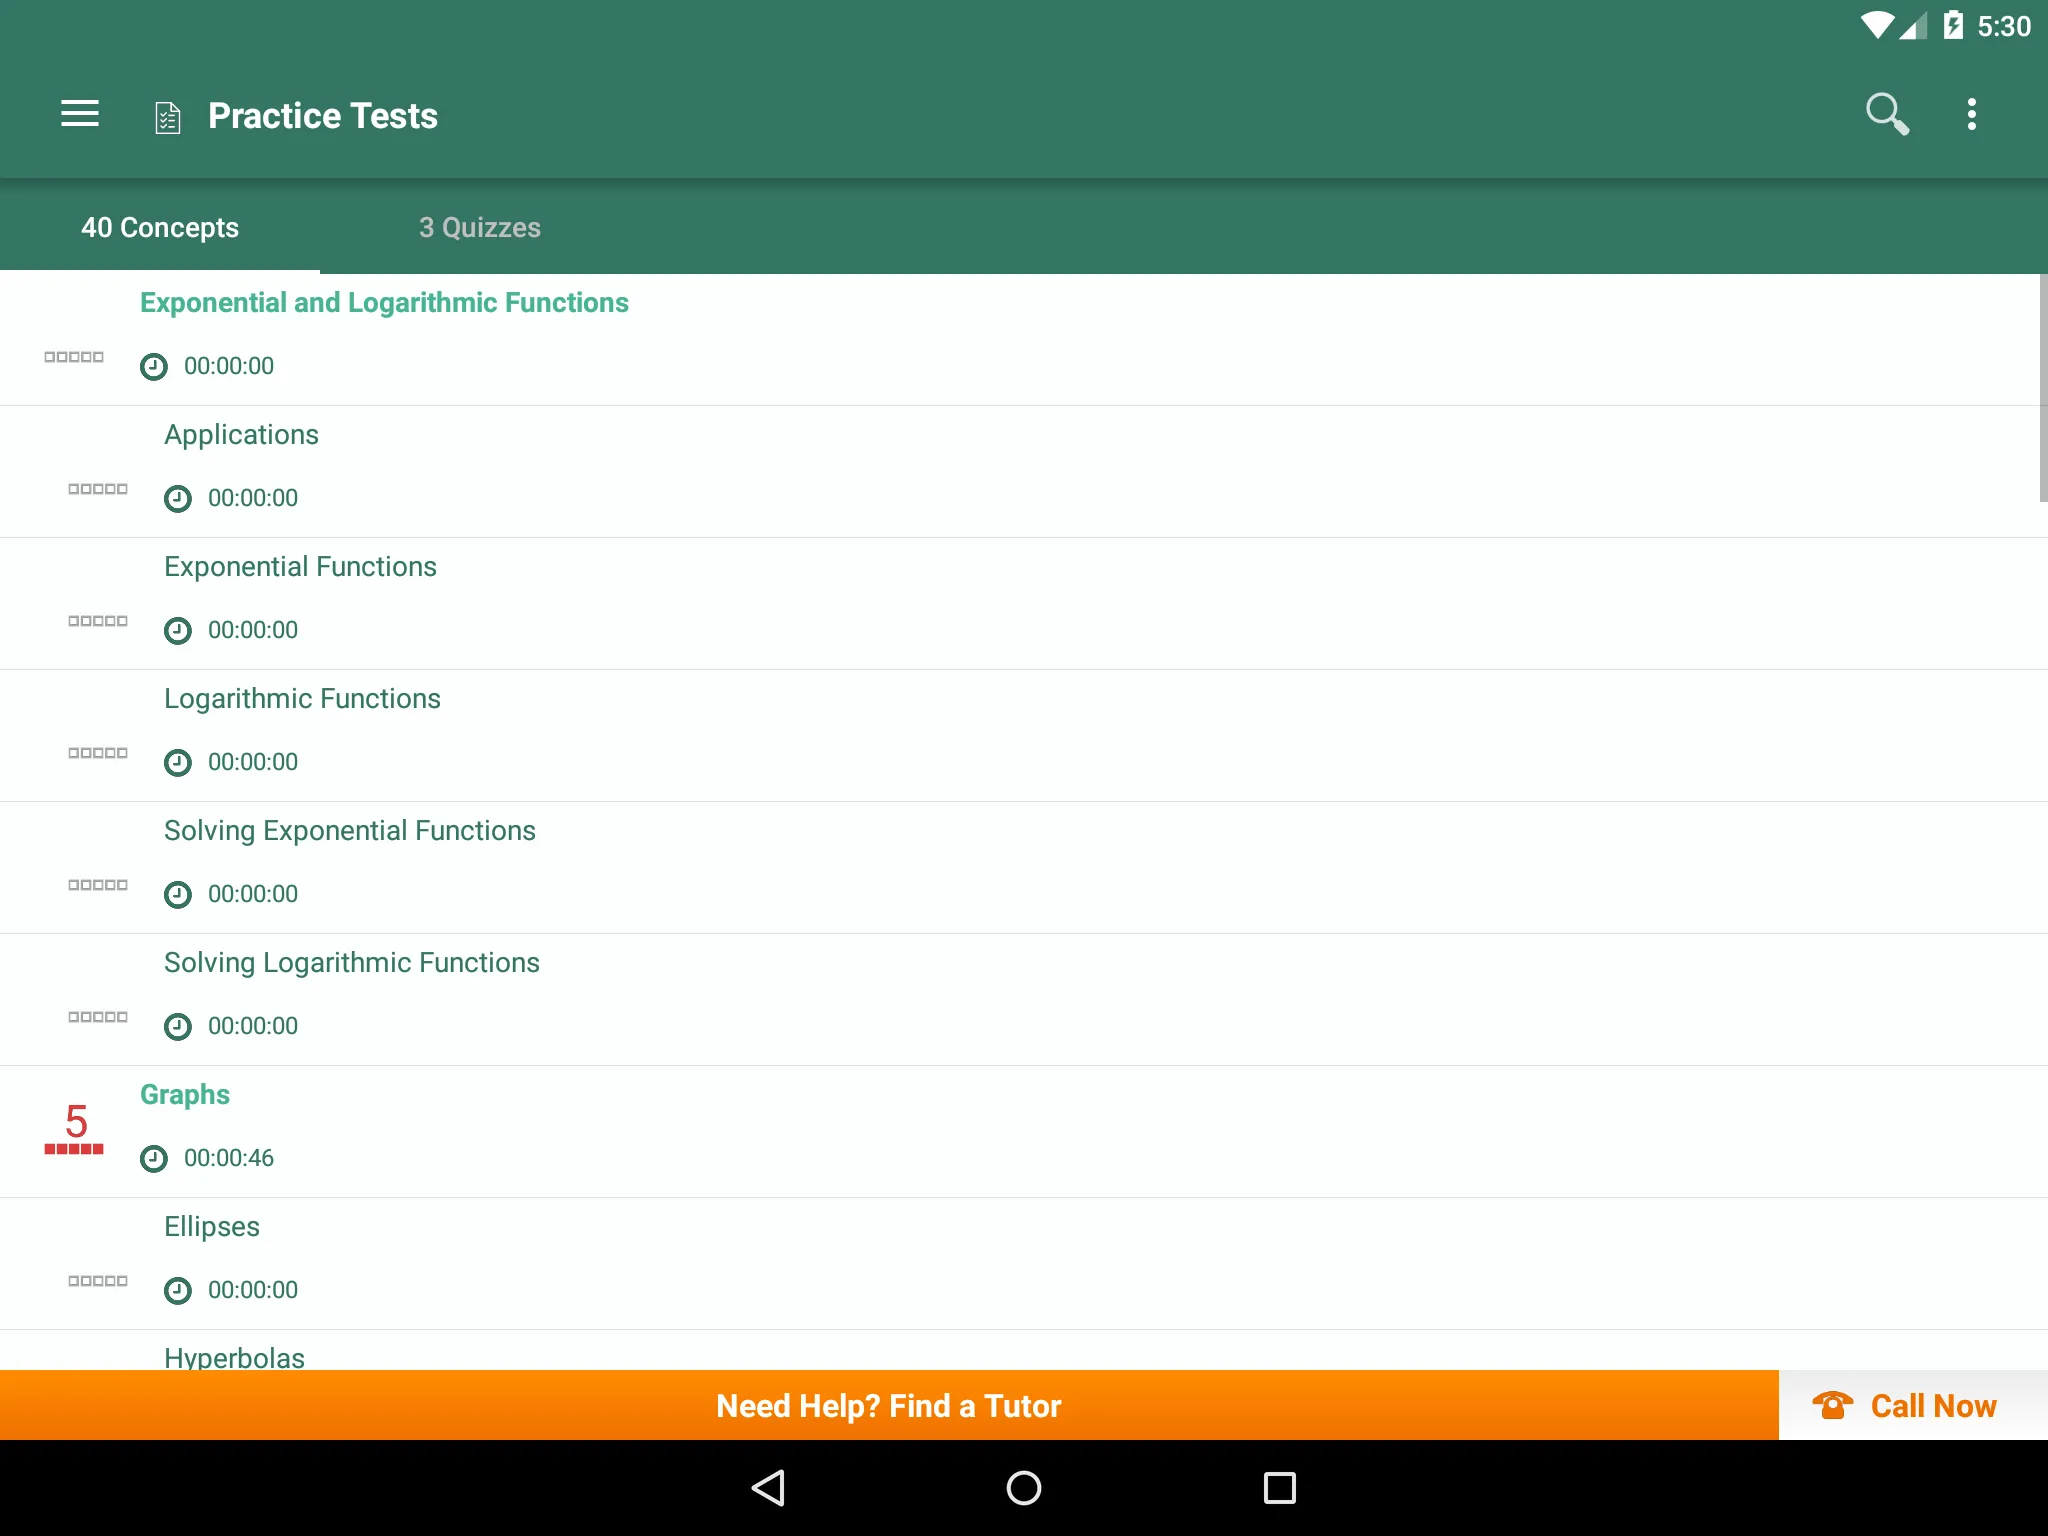Tap the clock icon for Logarithmic Functions

tap(177, 760)
